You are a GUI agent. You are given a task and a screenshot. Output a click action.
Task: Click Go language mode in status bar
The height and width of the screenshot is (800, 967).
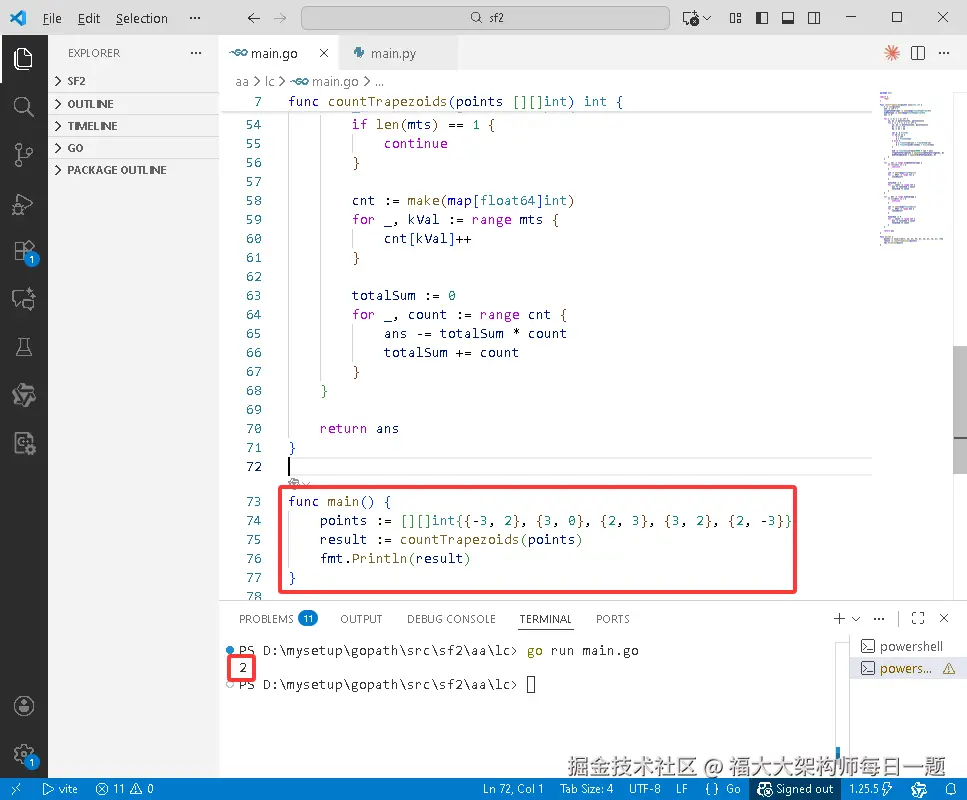coord(733,789)
